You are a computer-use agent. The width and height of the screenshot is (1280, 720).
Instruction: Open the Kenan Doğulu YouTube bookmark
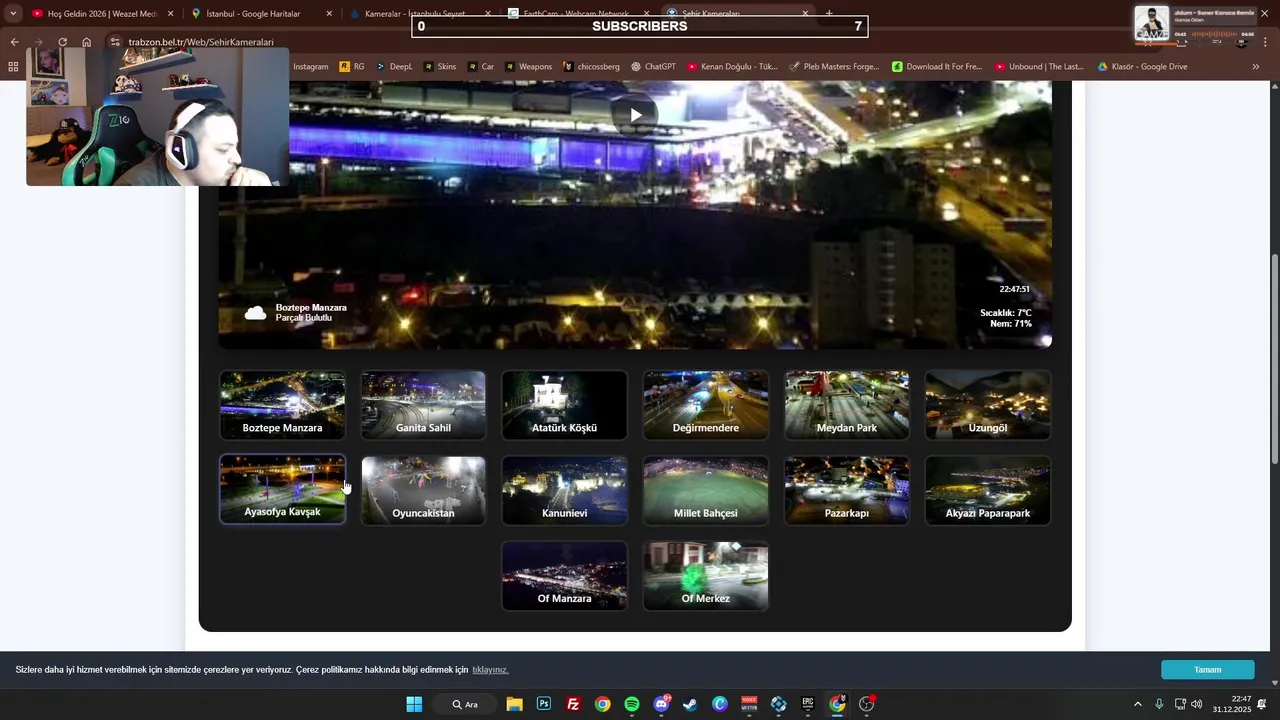point(732,67)
